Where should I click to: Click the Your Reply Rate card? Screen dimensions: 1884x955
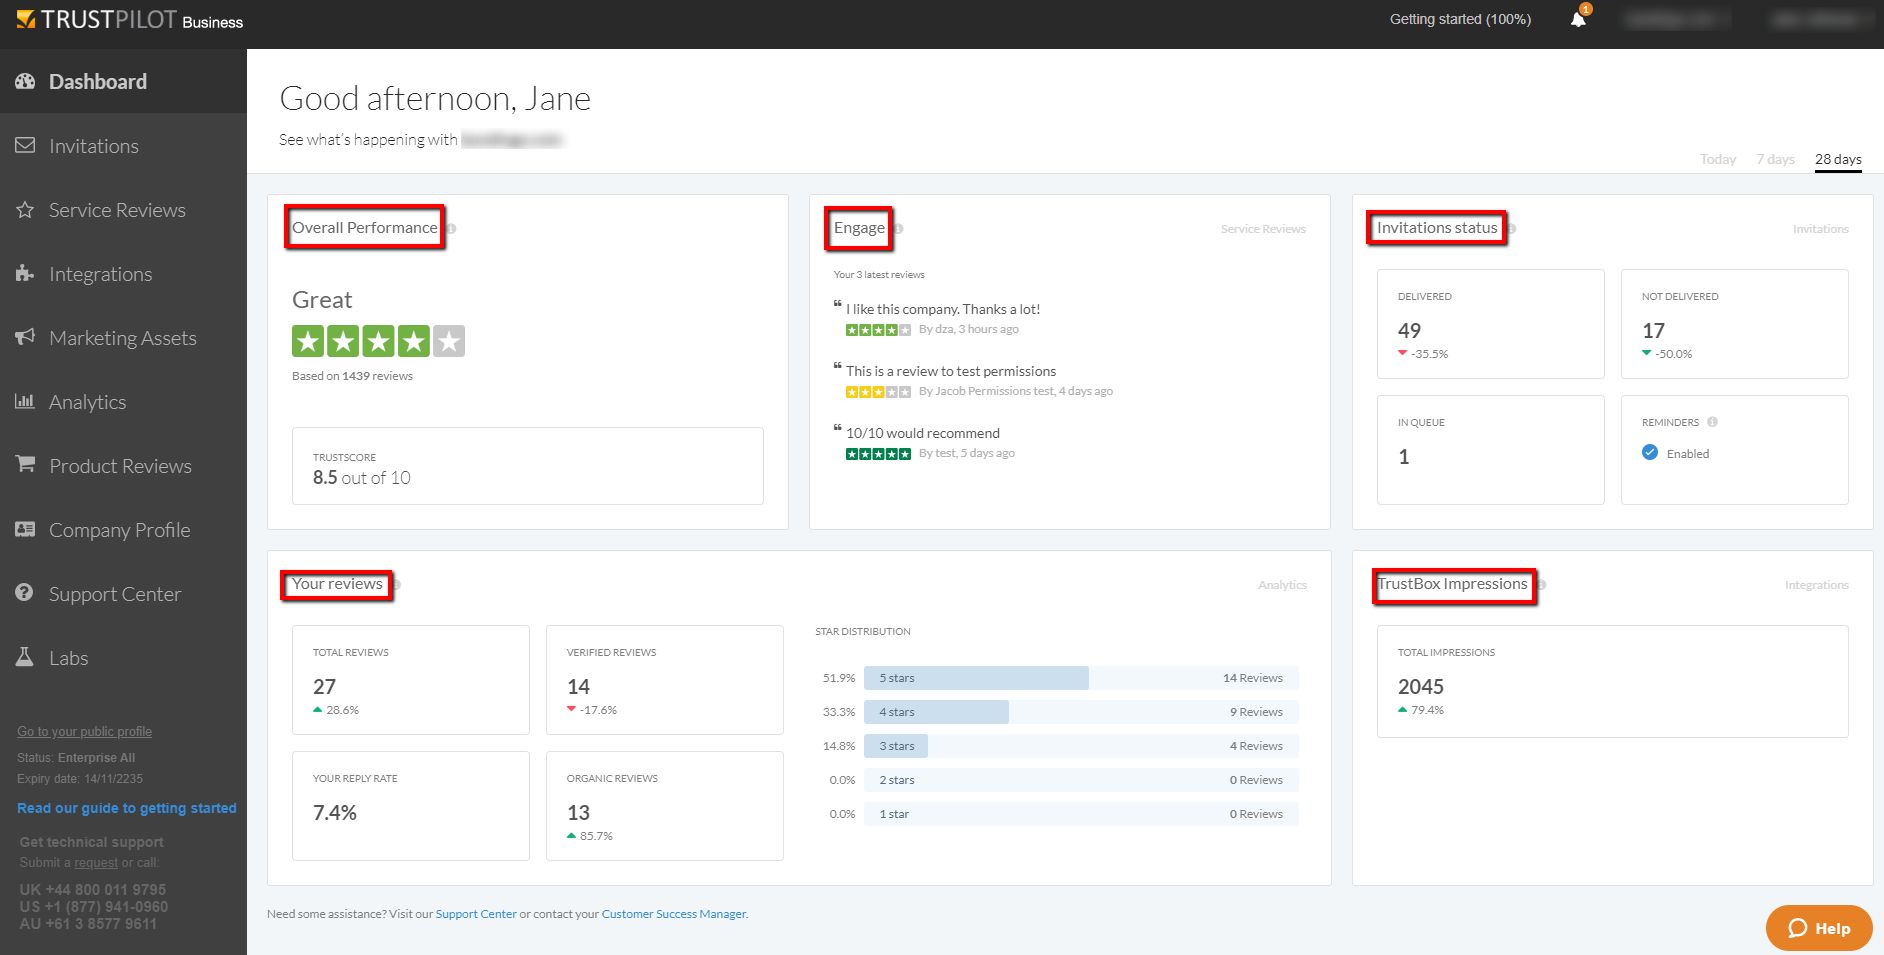410,806
